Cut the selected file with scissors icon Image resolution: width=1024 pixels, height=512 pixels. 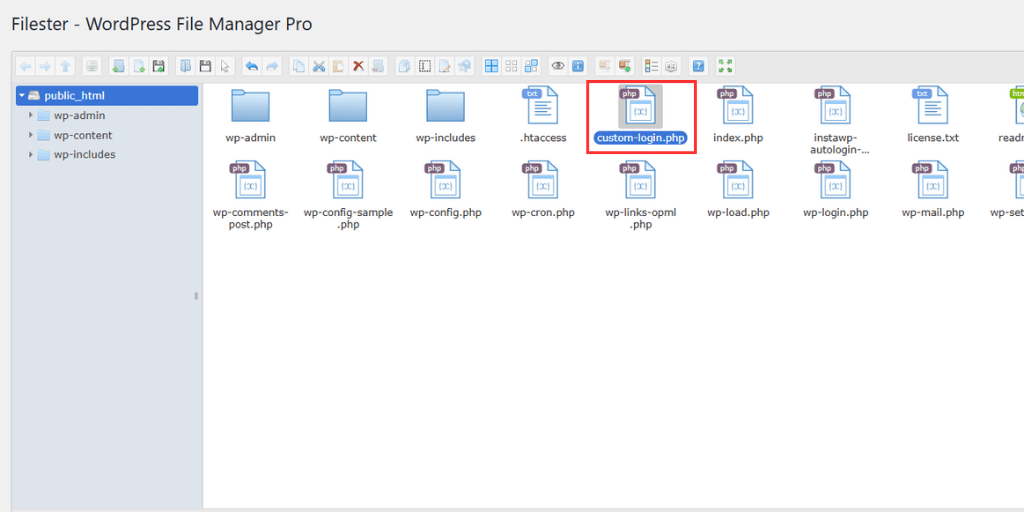(x=319, y=66)
